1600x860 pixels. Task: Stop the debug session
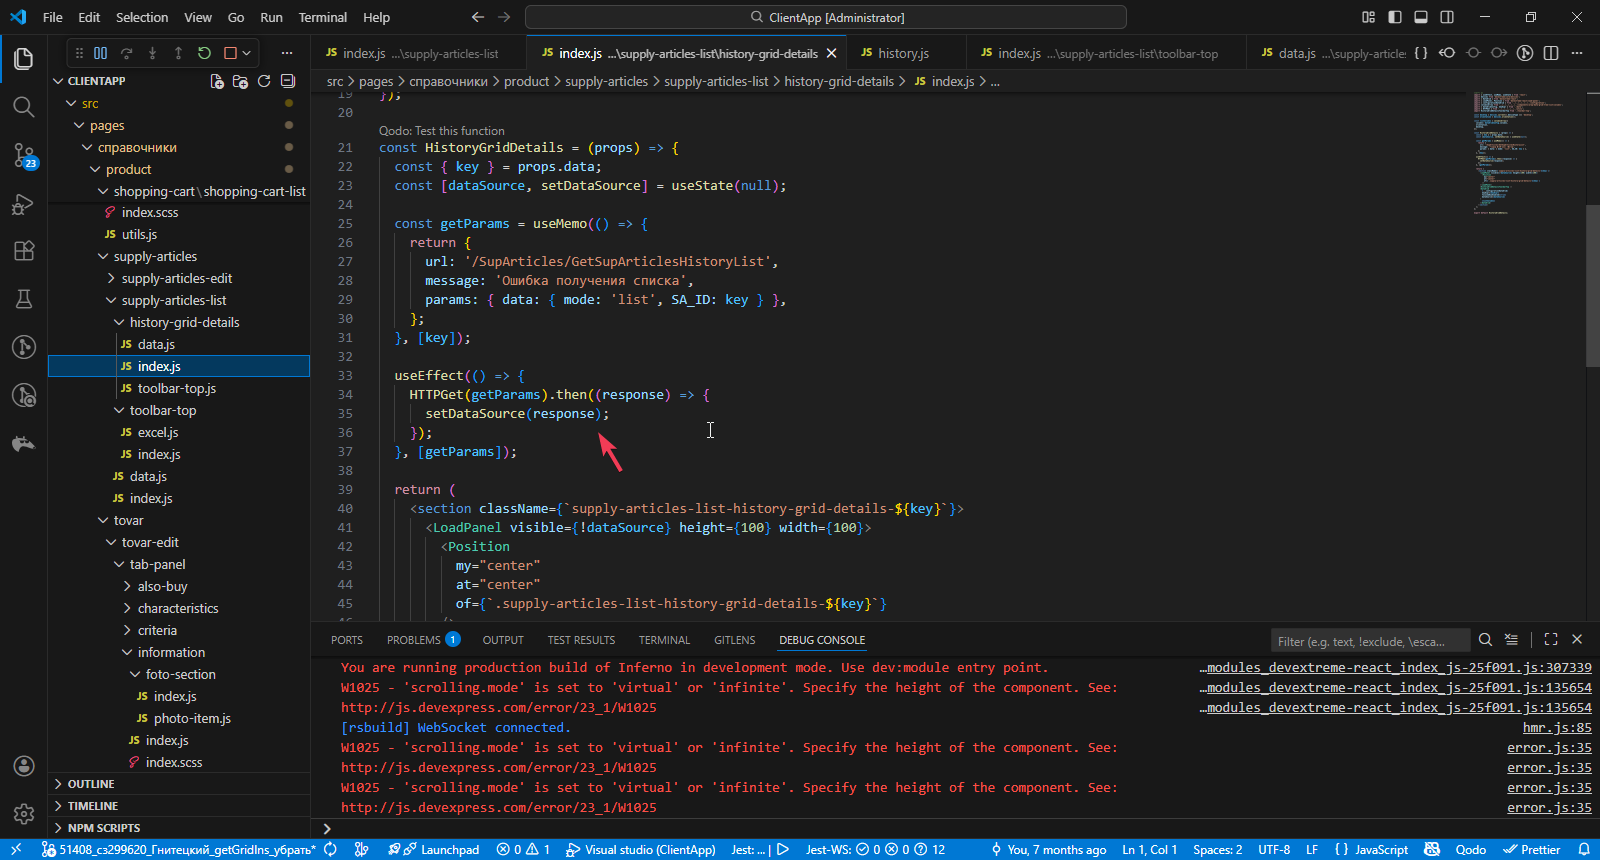tap(230, 53)
